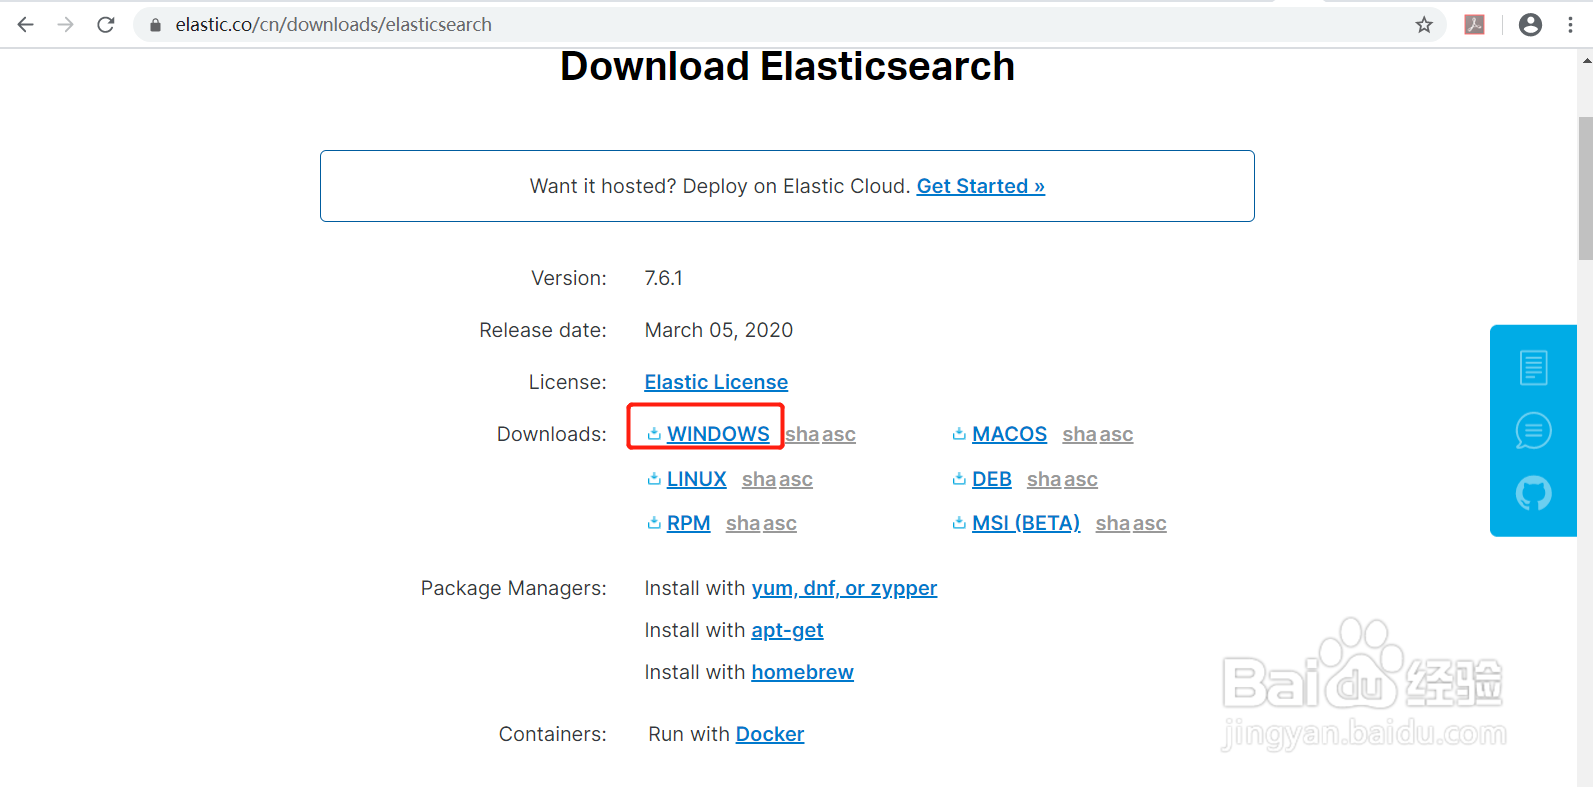The height and width of the screenshot is (787, 1593).
Task: Reload the Elasticsearch download page
Action: [106, 24]
